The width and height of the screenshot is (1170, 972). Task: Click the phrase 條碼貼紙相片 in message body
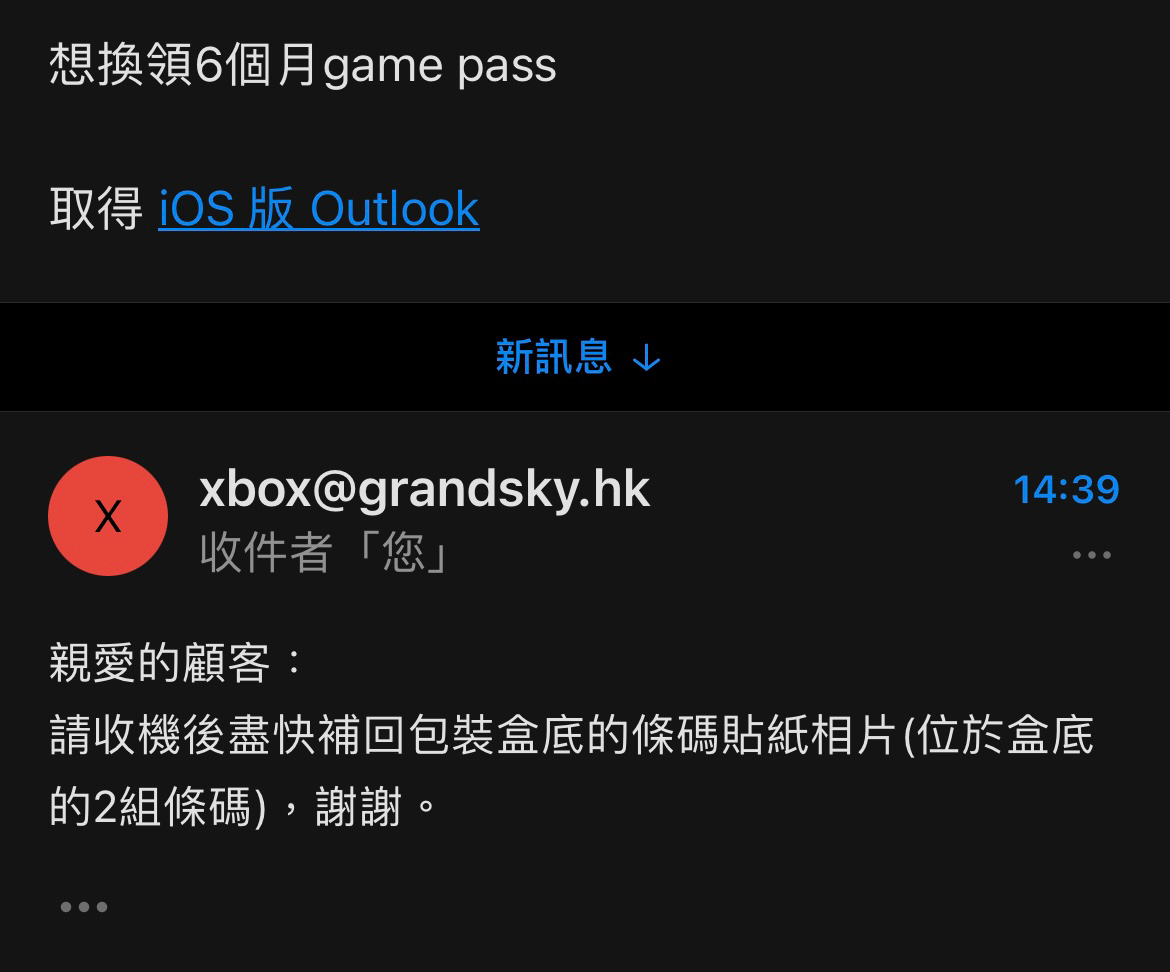(764, 735)
